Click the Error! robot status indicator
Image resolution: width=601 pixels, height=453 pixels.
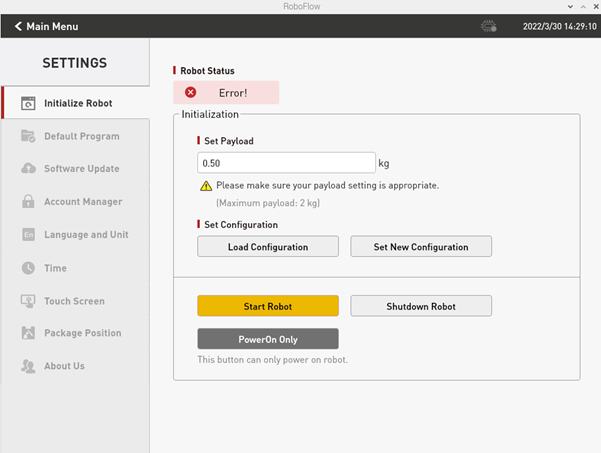pos(226,92)
